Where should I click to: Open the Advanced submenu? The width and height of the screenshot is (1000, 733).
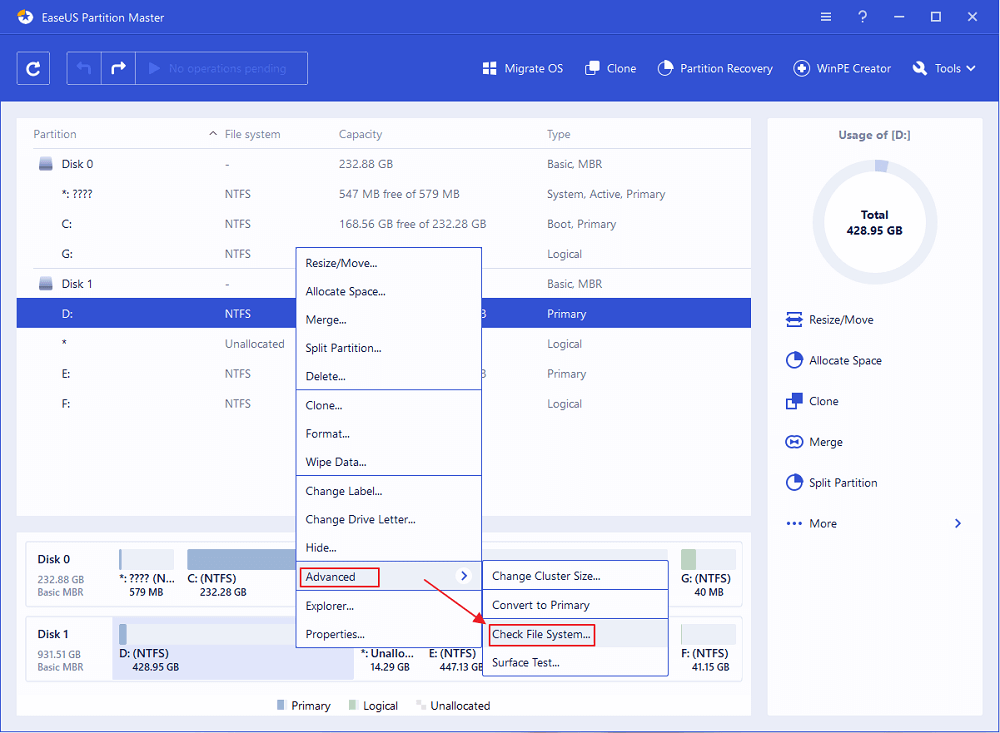(x=339, y=576)
